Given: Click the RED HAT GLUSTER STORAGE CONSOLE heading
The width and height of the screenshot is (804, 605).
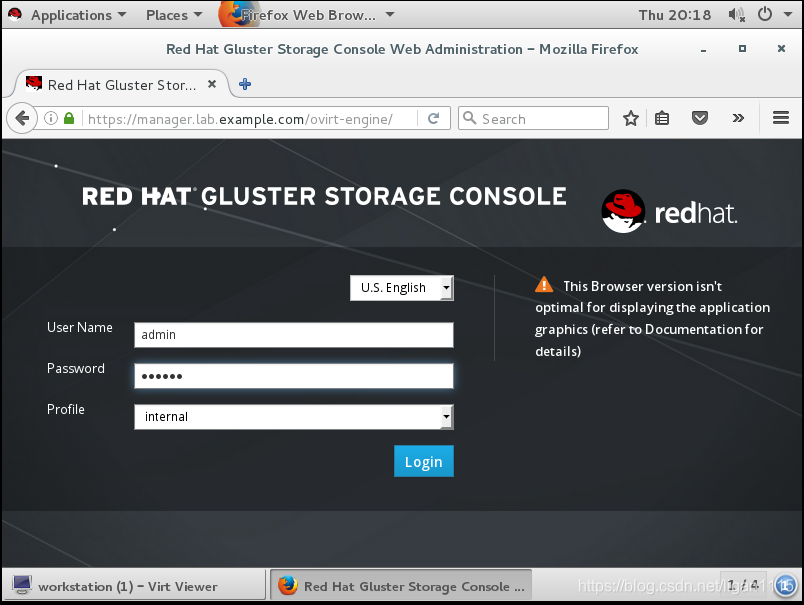Looking at the screenshot, I should tap(324, 197).
